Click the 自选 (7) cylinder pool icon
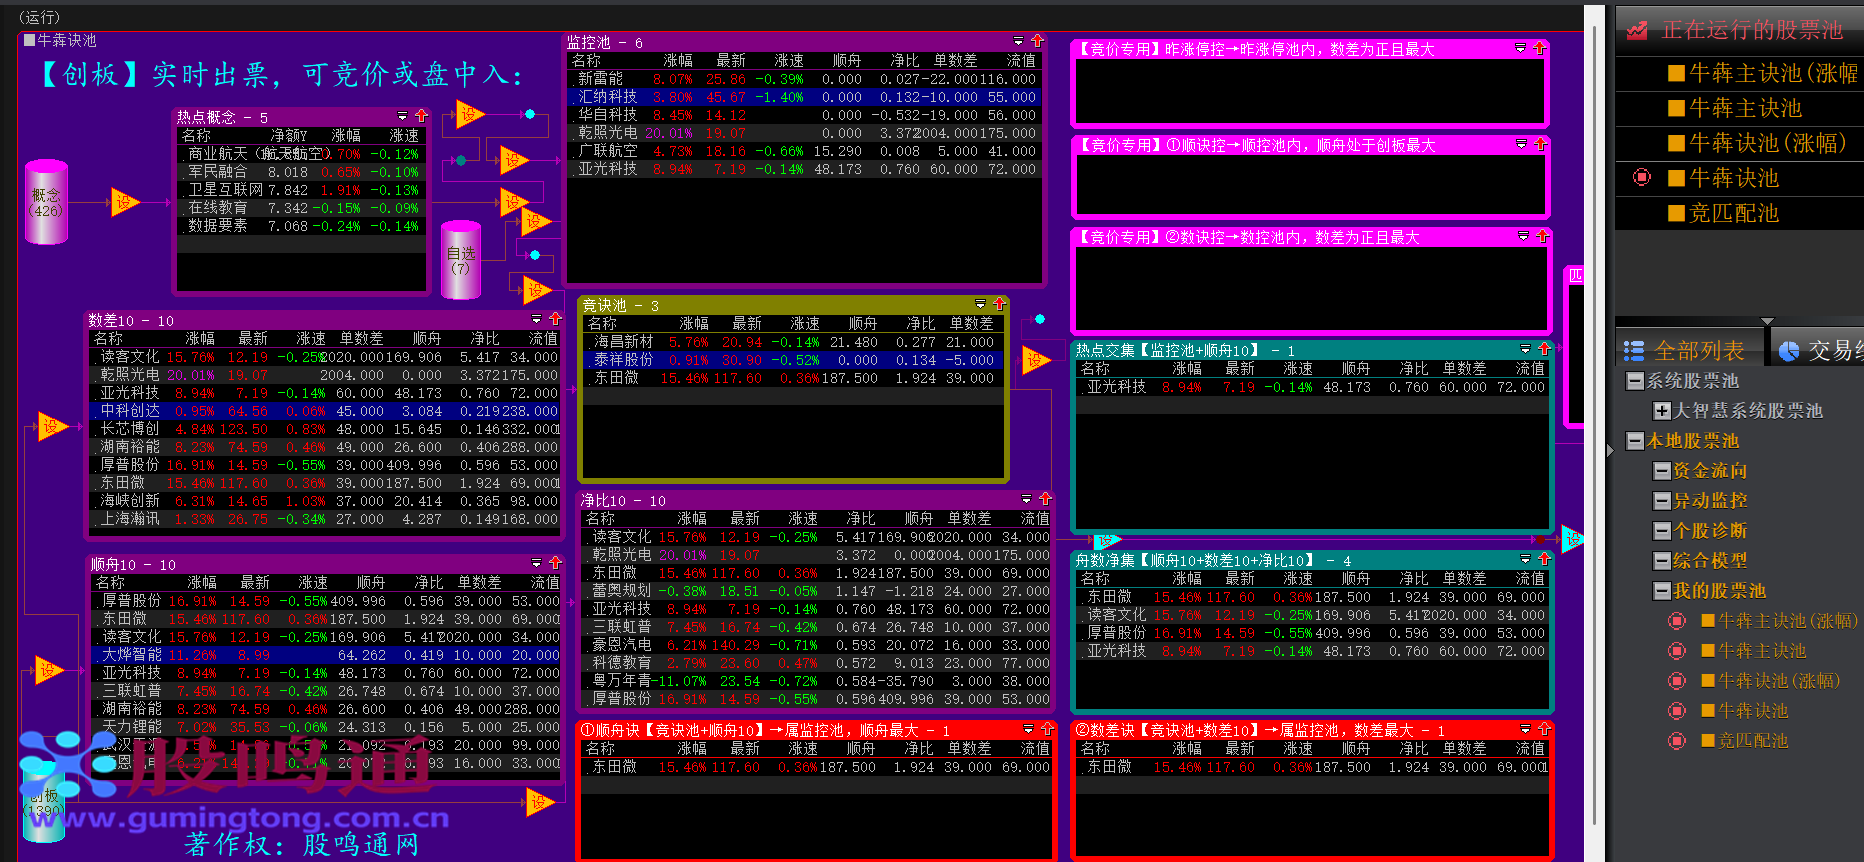Viewport: 1864px width, 862px height. click(x=461, y=261)
